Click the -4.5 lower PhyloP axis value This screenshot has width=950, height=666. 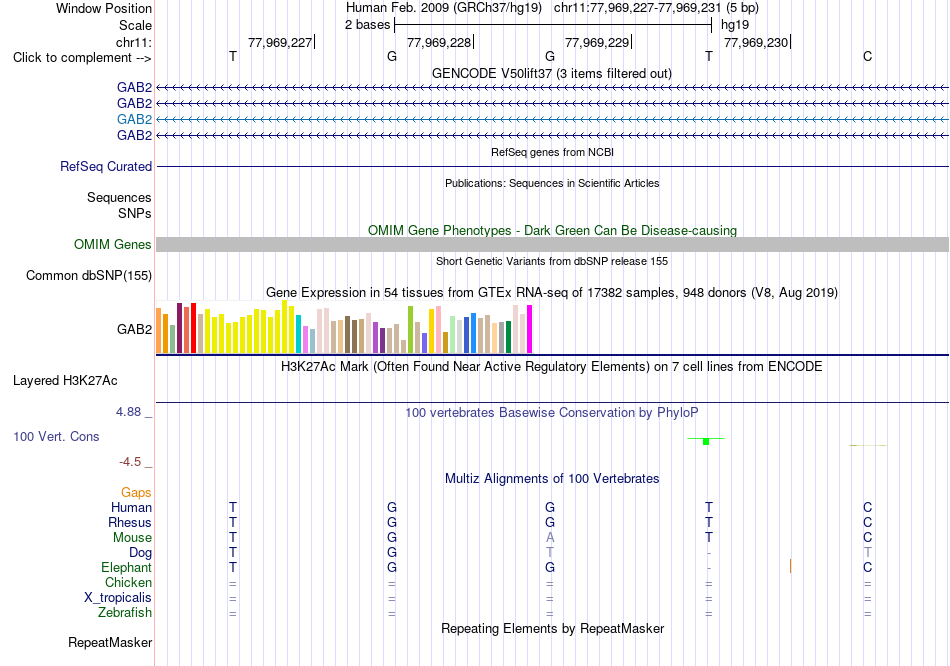point(130,462)
